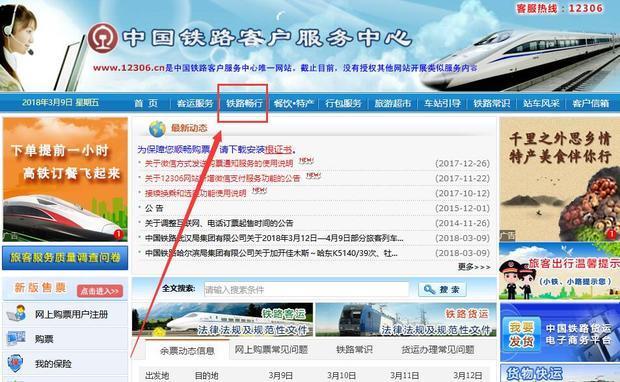Viewport: 620px width, 382px height.
Task: Open 网上购票用户注册 link
Action: [x=72, y=314]
